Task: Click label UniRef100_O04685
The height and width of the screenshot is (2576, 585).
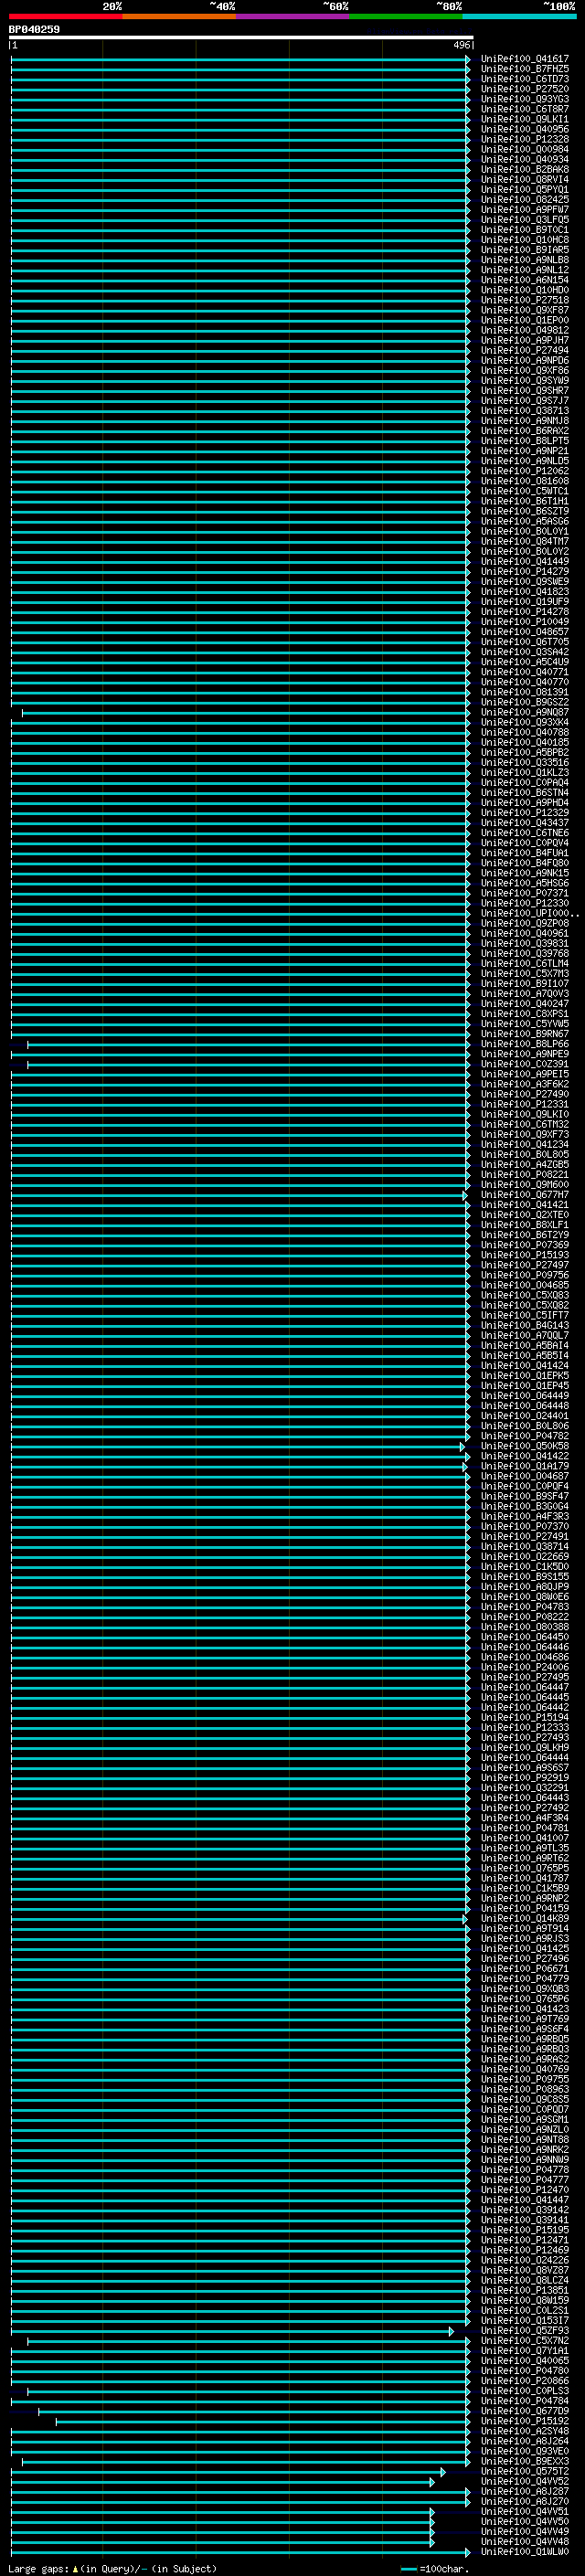Action: 525,1285
